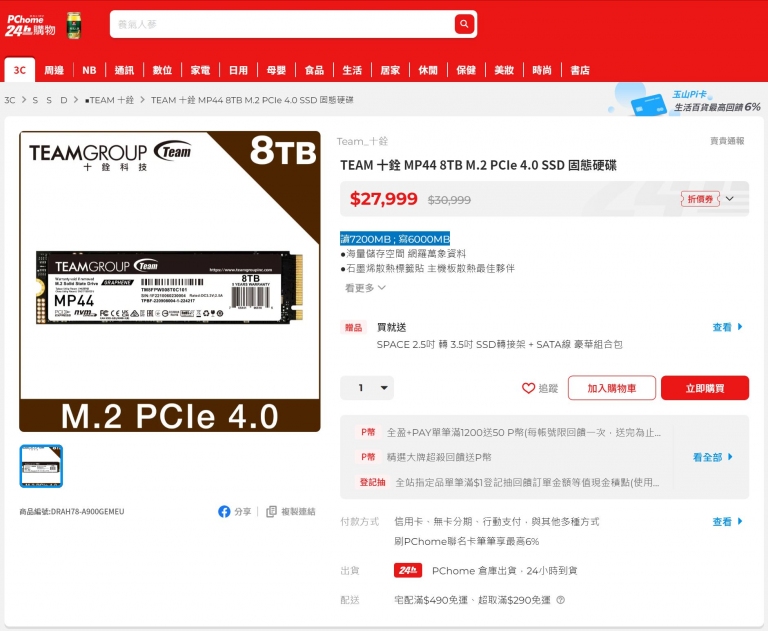Open 查看 for gift details
768x631 pixels.
coord(727,327)
